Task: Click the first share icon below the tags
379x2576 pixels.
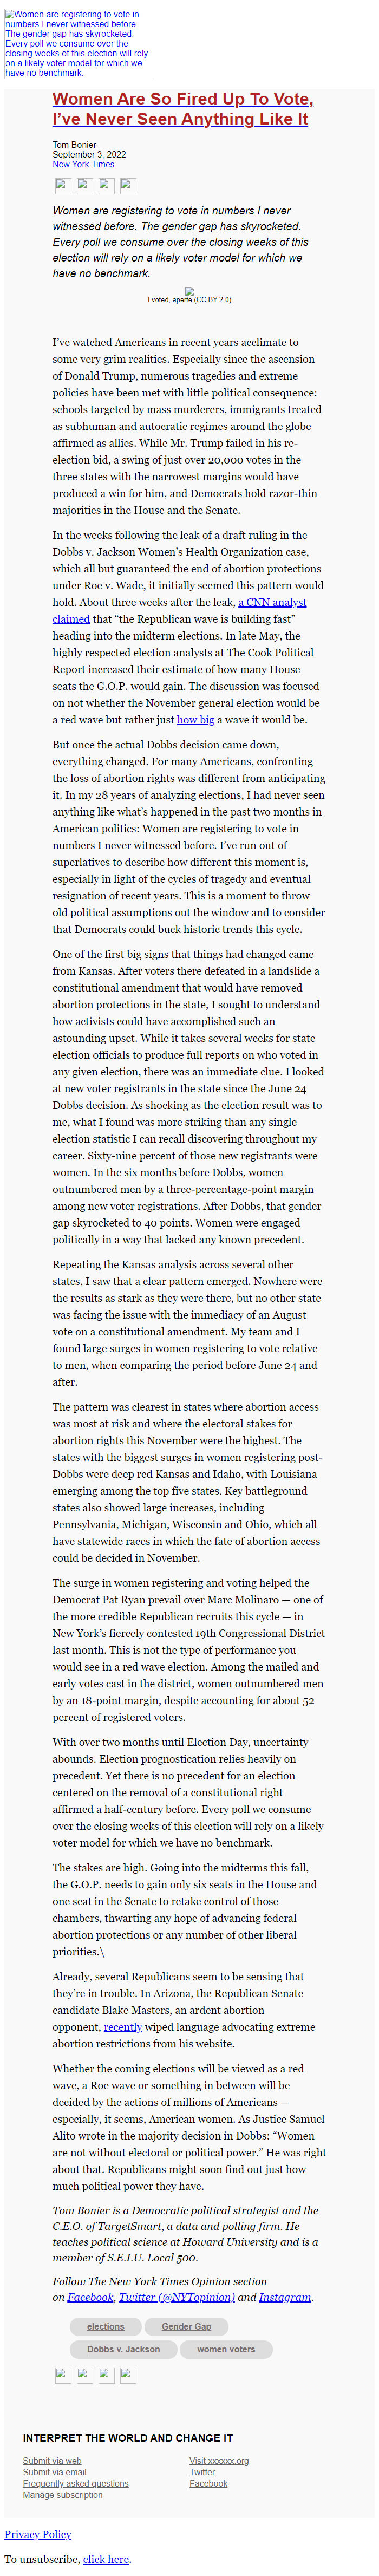Action: [x=63, y=2374]
